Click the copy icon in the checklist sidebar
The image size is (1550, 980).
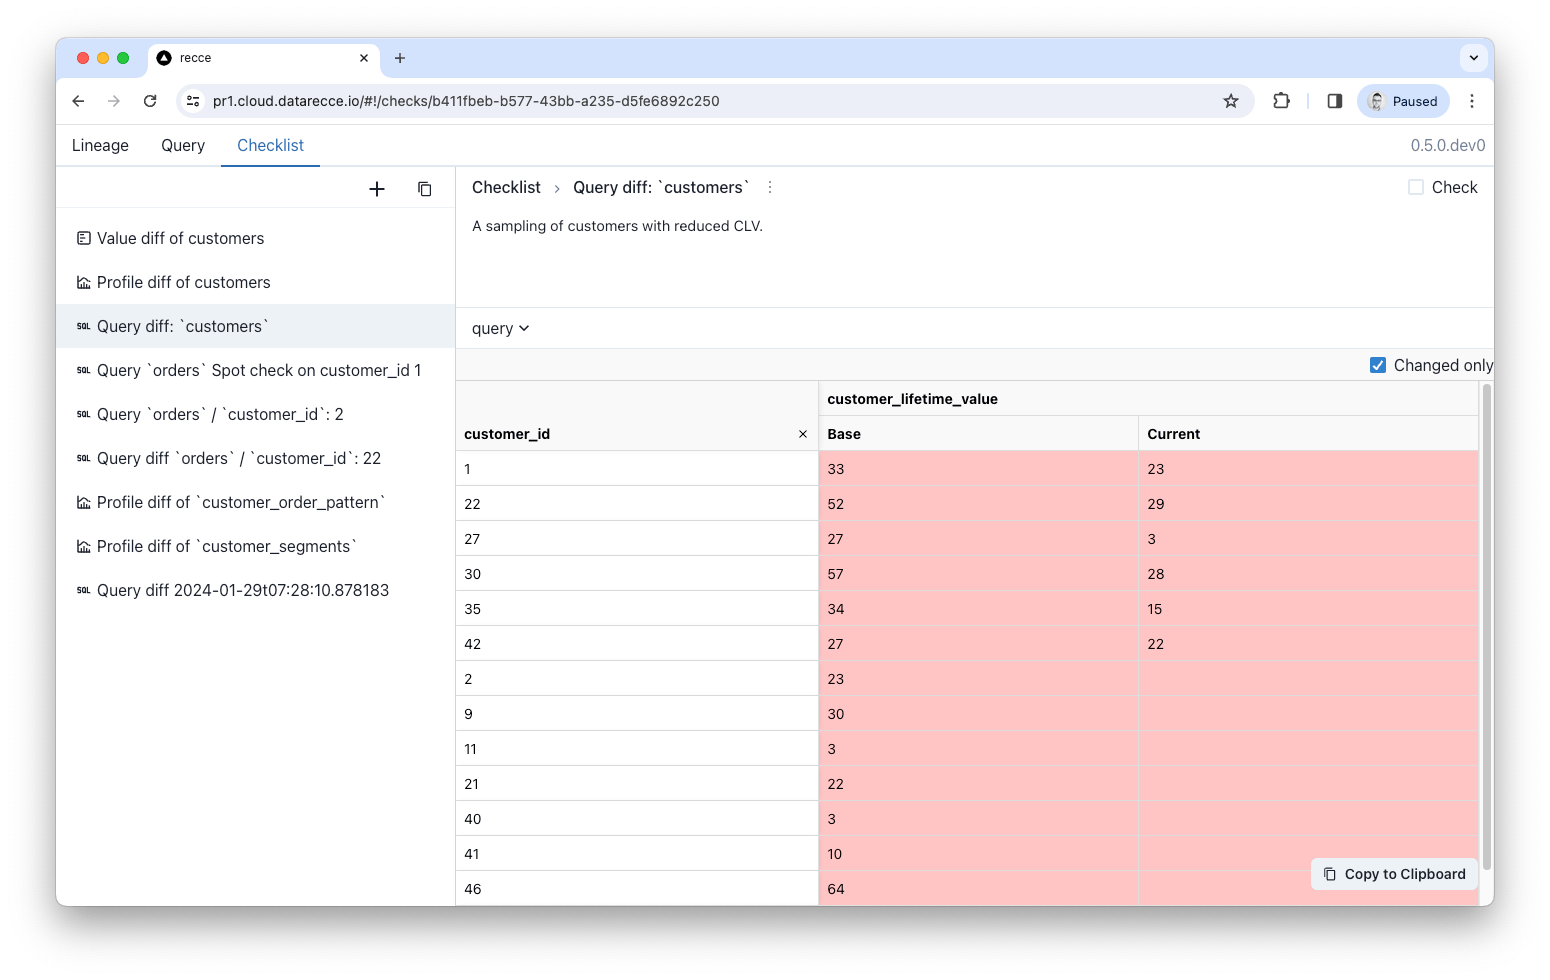(x=424, y=189)
